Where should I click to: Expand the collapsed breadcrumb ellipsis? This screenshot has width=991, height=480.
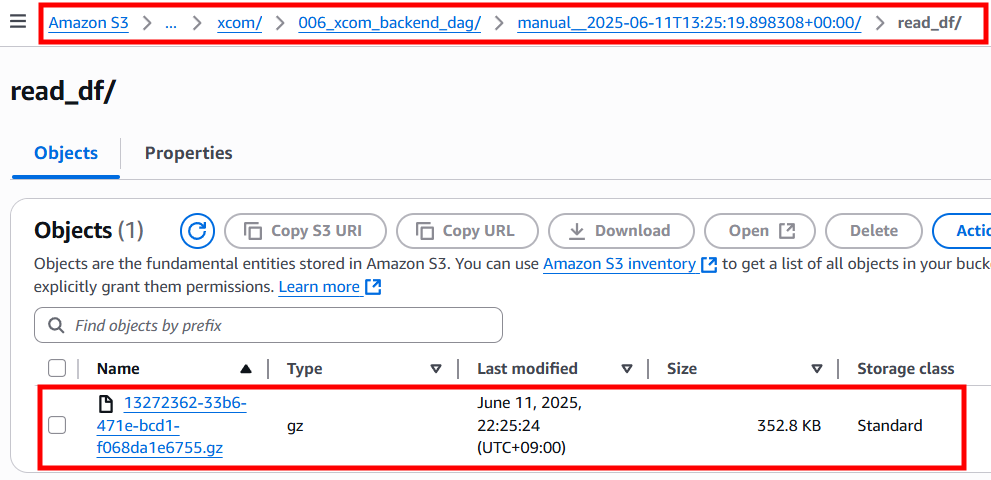click(x=171, y=24)
